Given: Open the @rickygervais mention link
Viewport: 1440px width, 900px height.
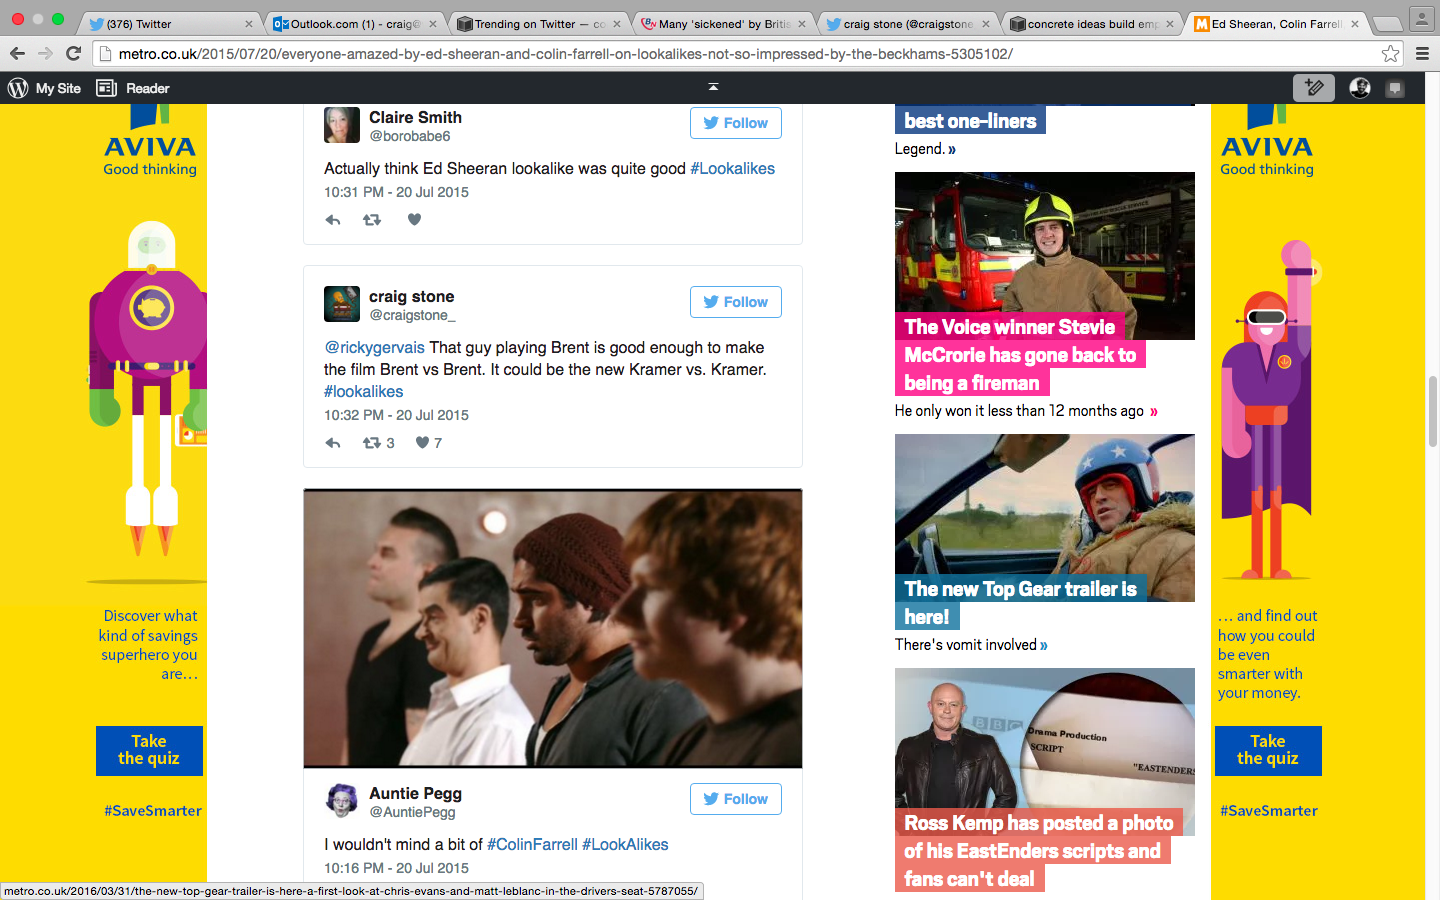Looking at the screenshot, I should (374, 347).
